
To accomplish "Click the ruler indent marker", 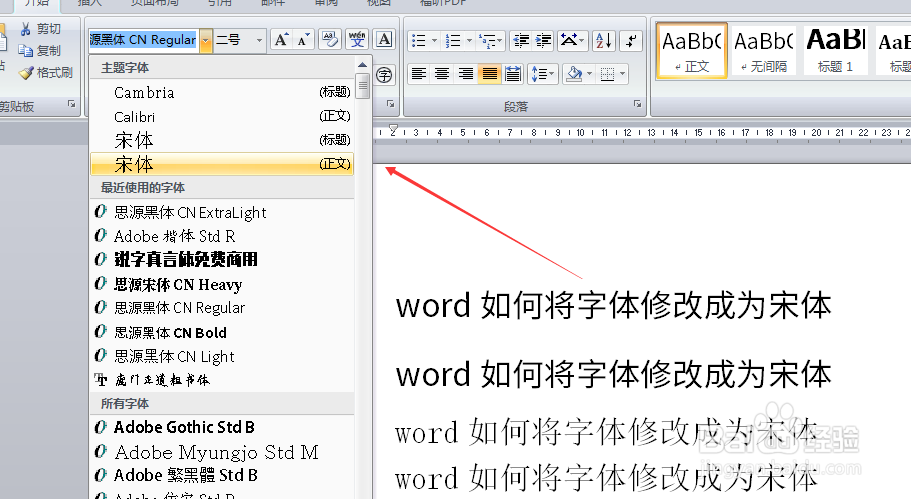I will point(393,130).
